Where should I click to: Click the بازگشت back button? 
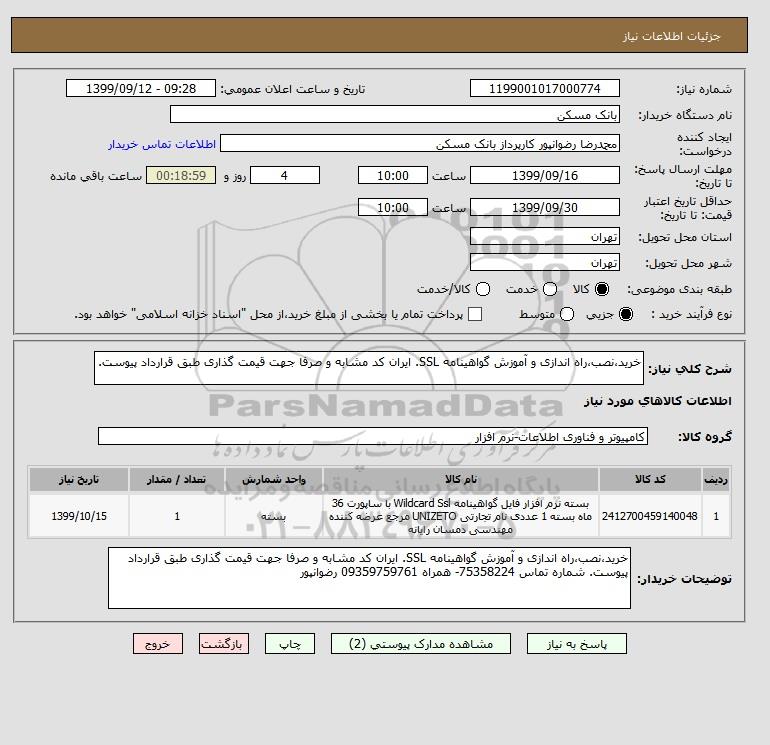224,644
